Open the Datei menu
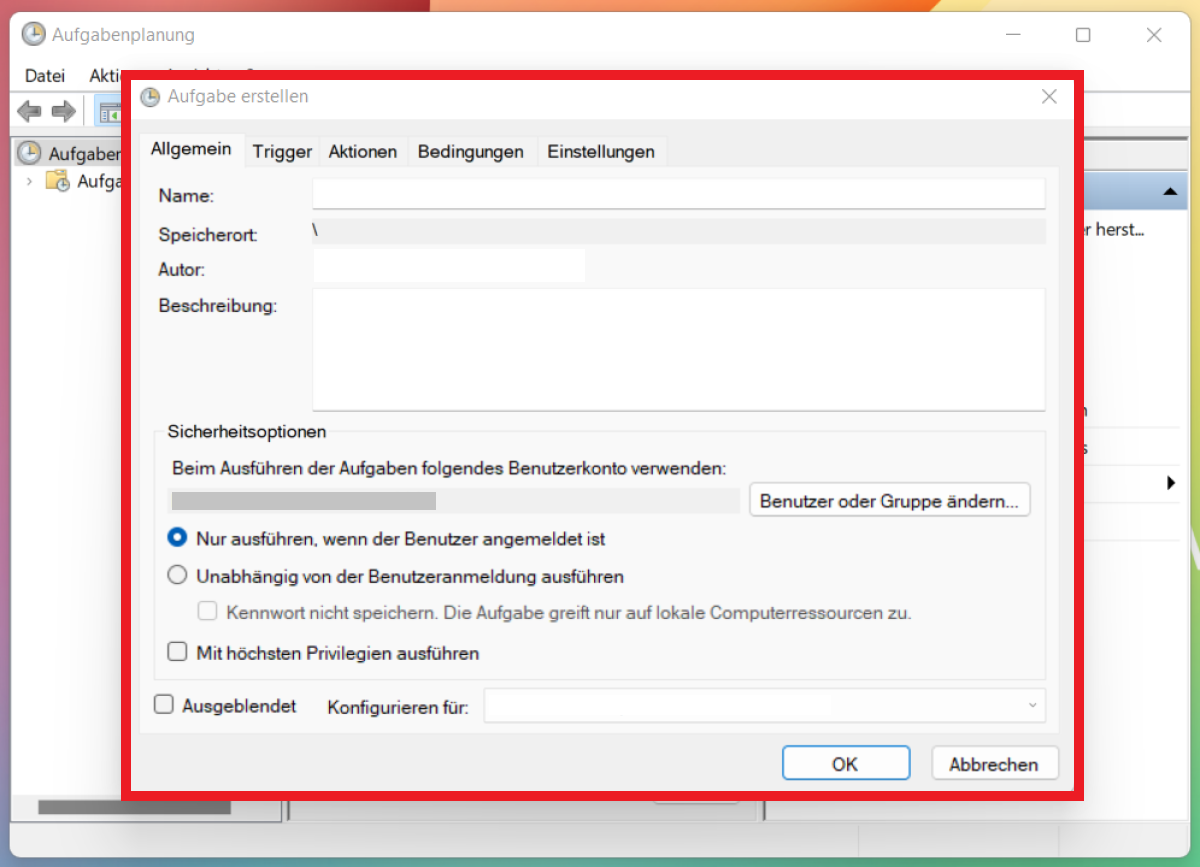Viewport: 1200px width, 867px height. [45, 75]
